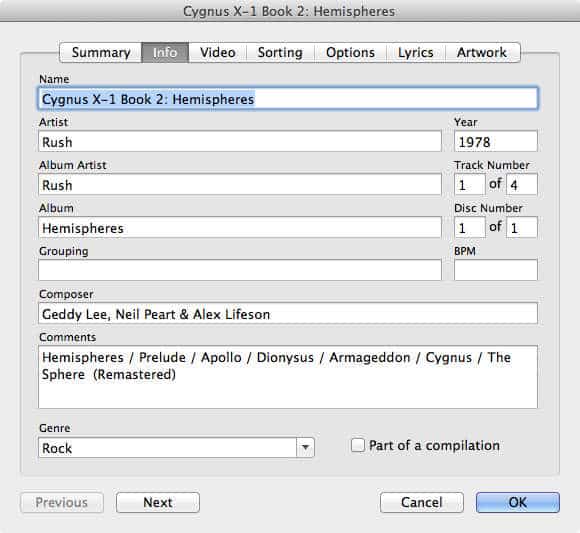The width and height of the screenshot is (580, 533).
Task: Select the Info tab
Action: point(165,53)
